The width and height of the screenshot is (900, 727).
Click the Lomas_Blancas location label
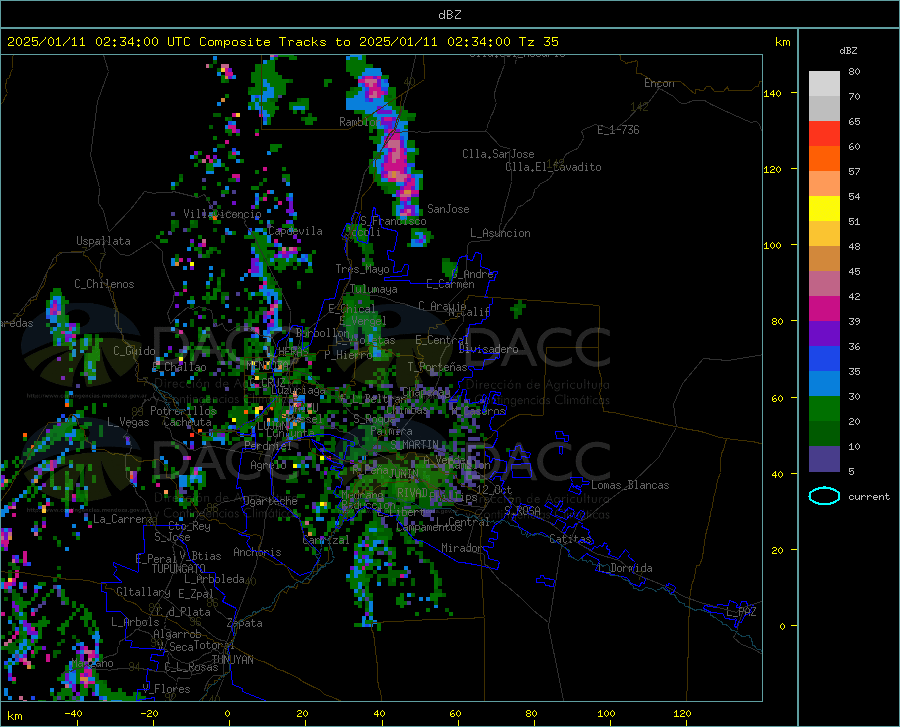click(x=630, y=485)
